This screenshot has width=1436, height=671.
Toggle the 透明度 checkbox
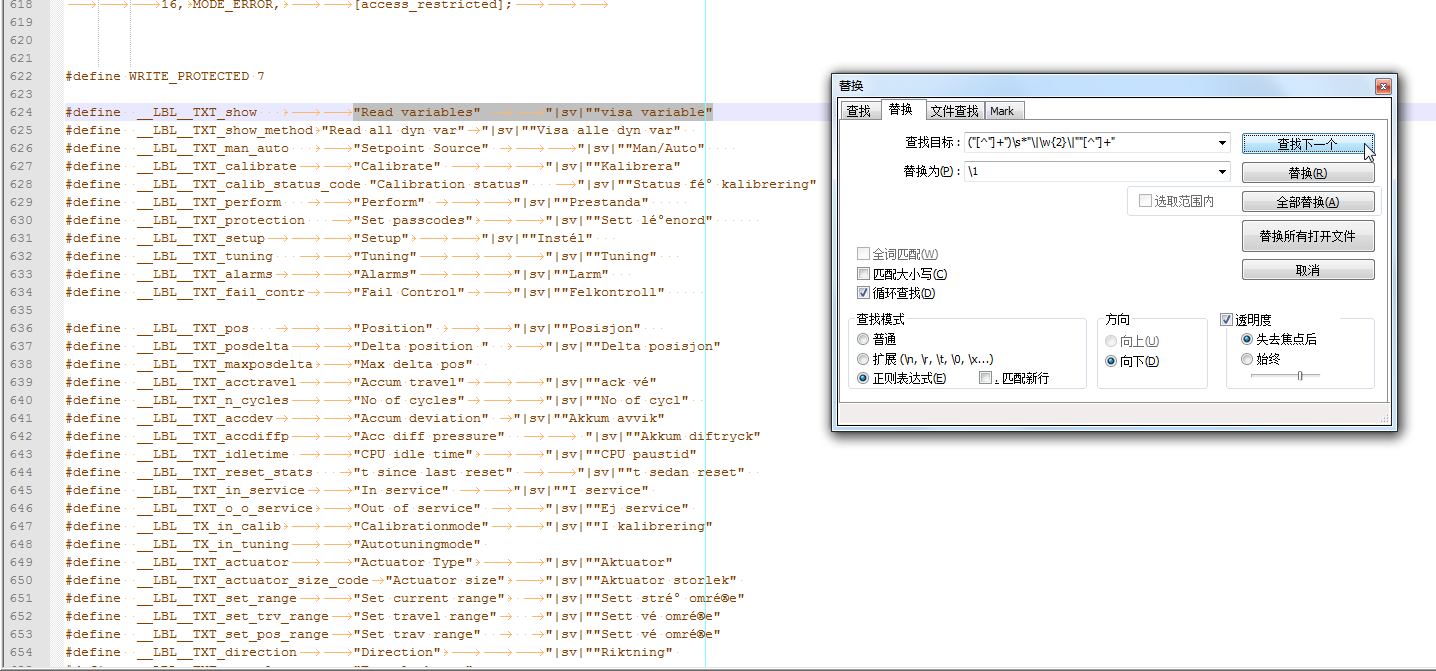pos(1227,320)
